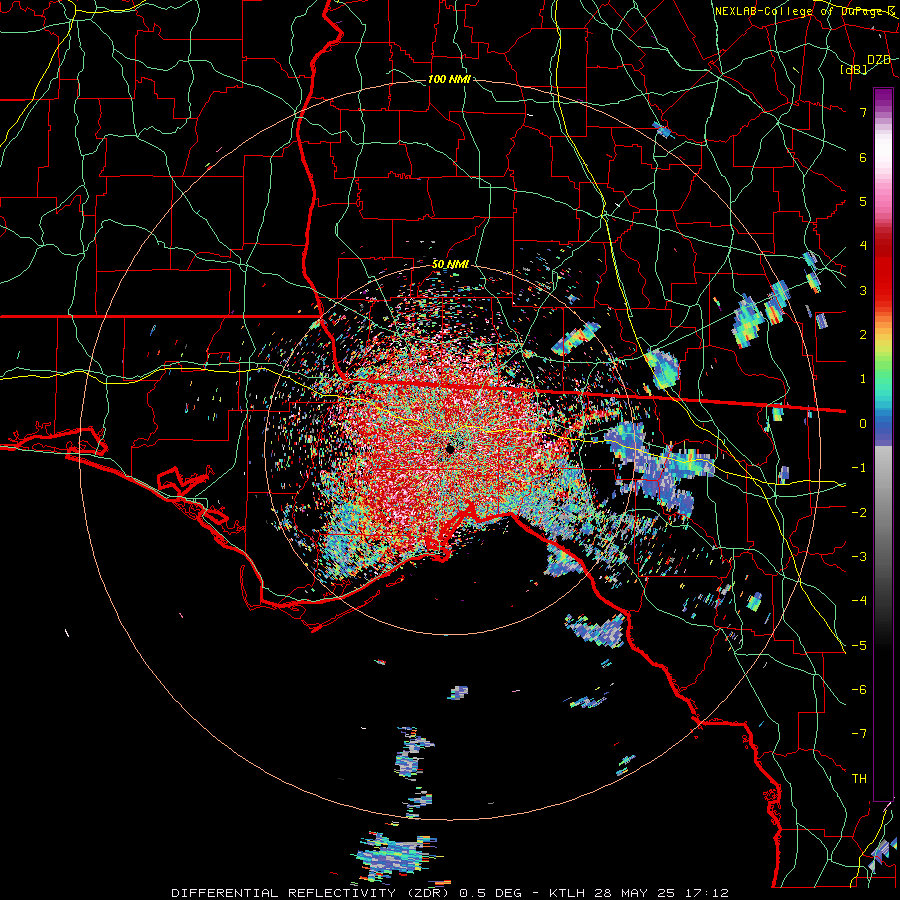The height and width of the screenshot is (900, 900).
Task: Click the 50 NMI range ring label
Action: (451, 264)
